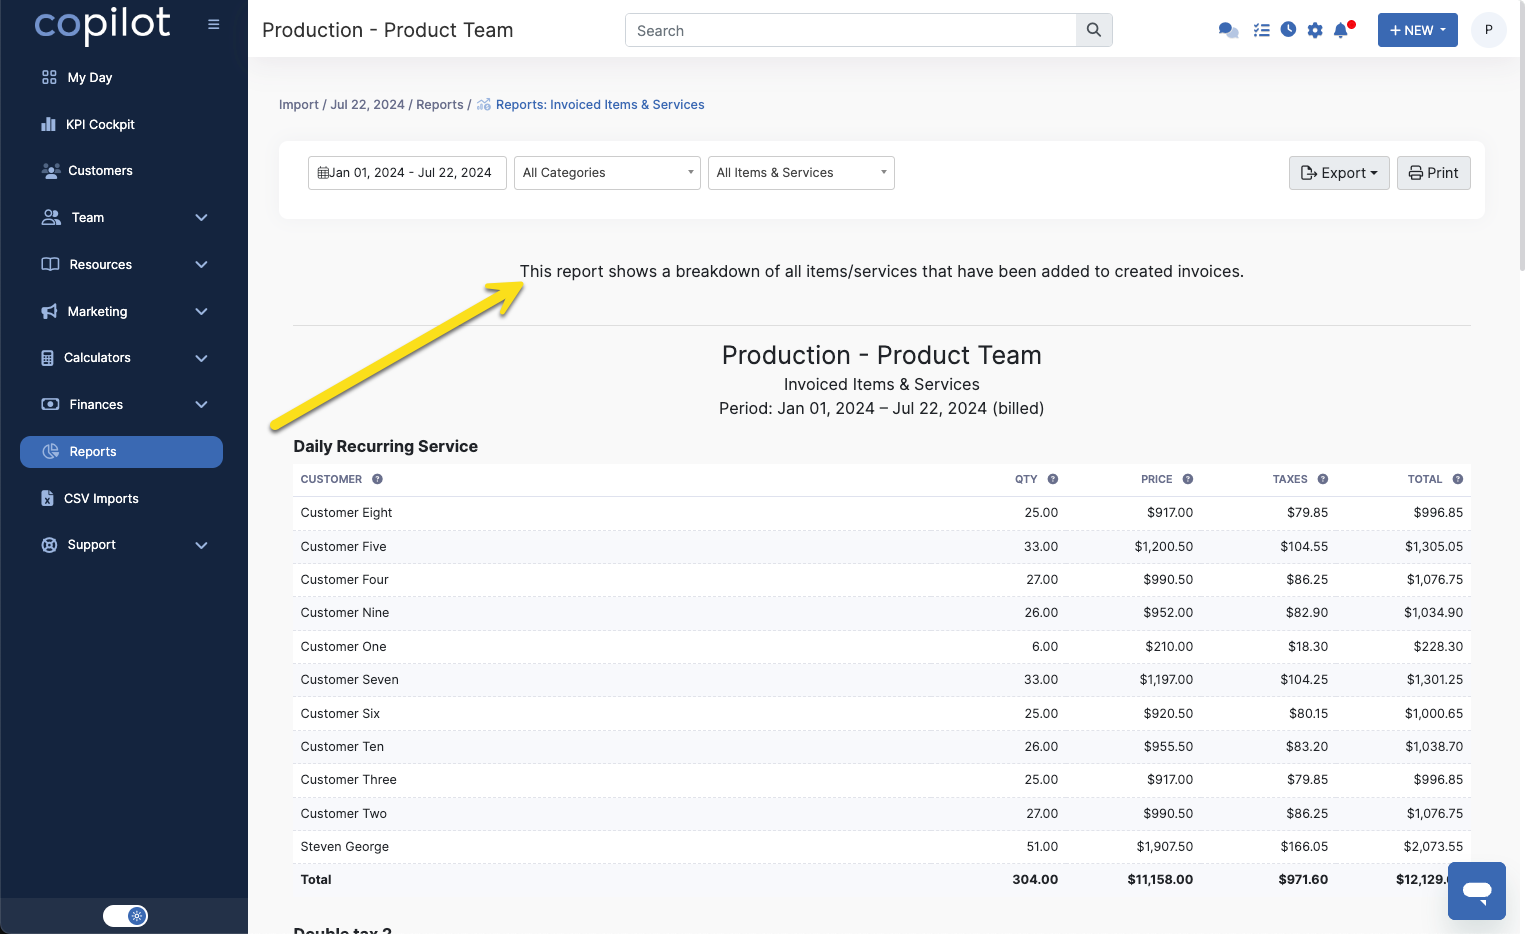Click the Customer Ten row name

tap(342, 747)
